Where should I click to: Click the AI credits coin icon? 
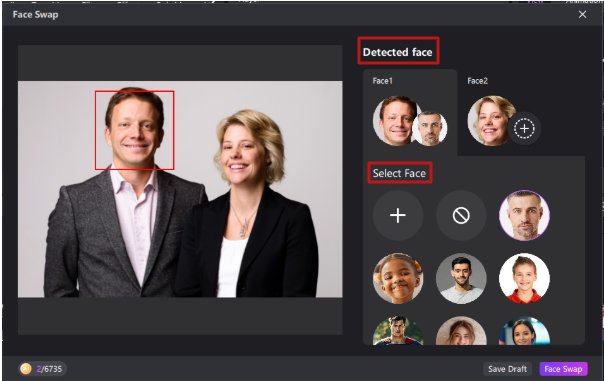[26, 369]
